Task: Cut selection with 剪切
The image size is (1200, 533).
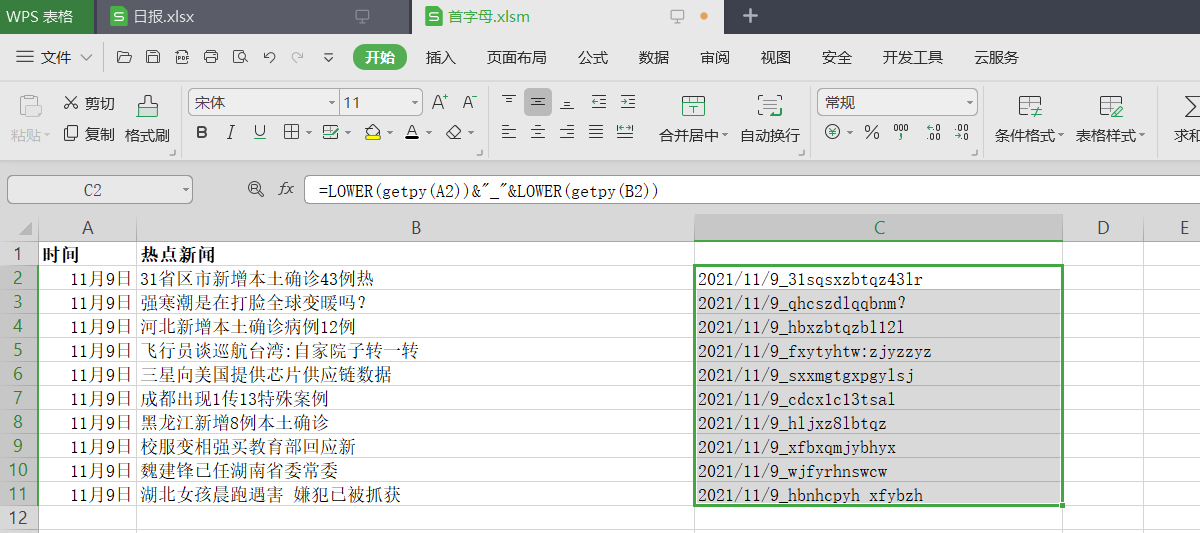Action: pos(89,103)
